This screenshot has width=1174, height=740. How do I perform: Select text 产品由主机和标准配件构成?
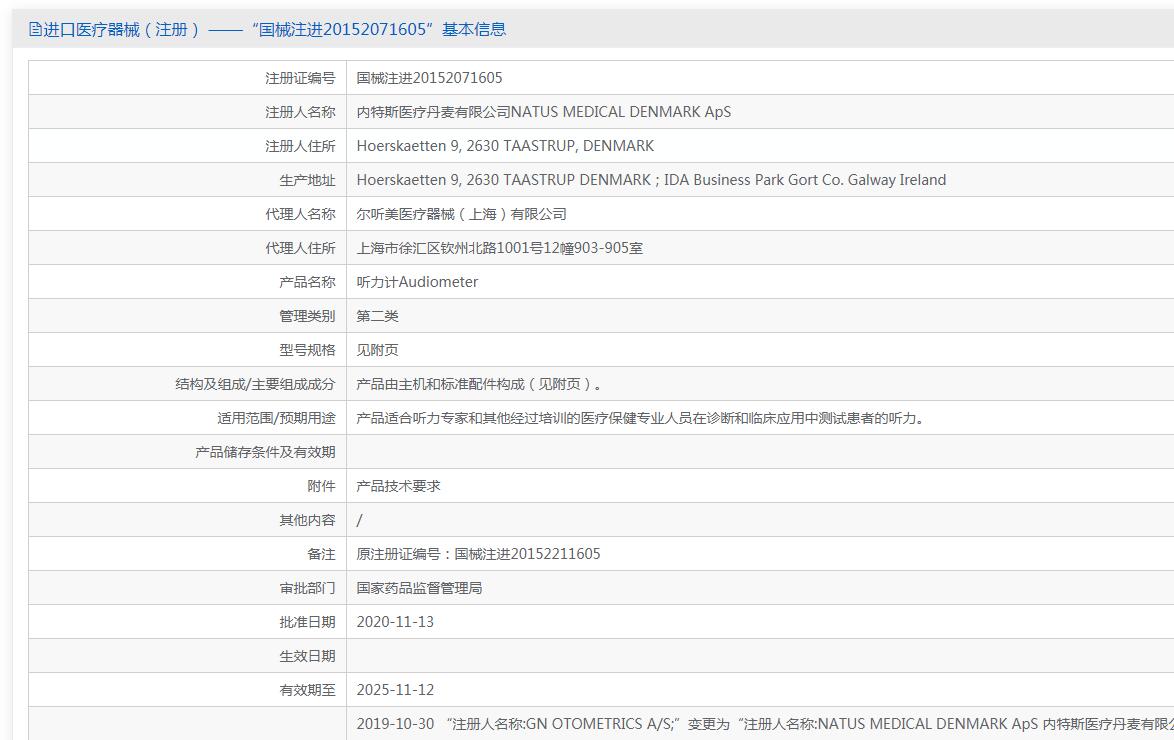pos(440,384)
